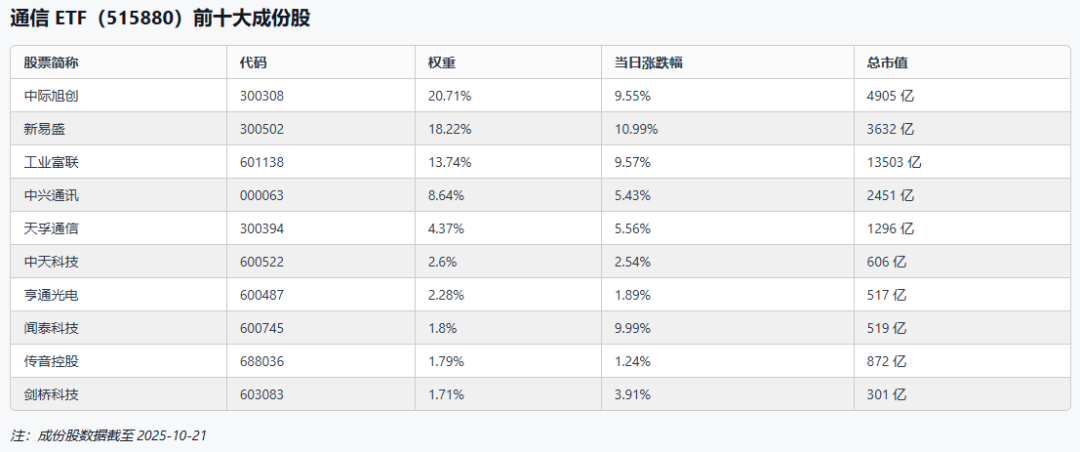Viewport: 1080px width, 452px height.
Task: Select the 总市值 column header
Action: (x=887, y=63)
